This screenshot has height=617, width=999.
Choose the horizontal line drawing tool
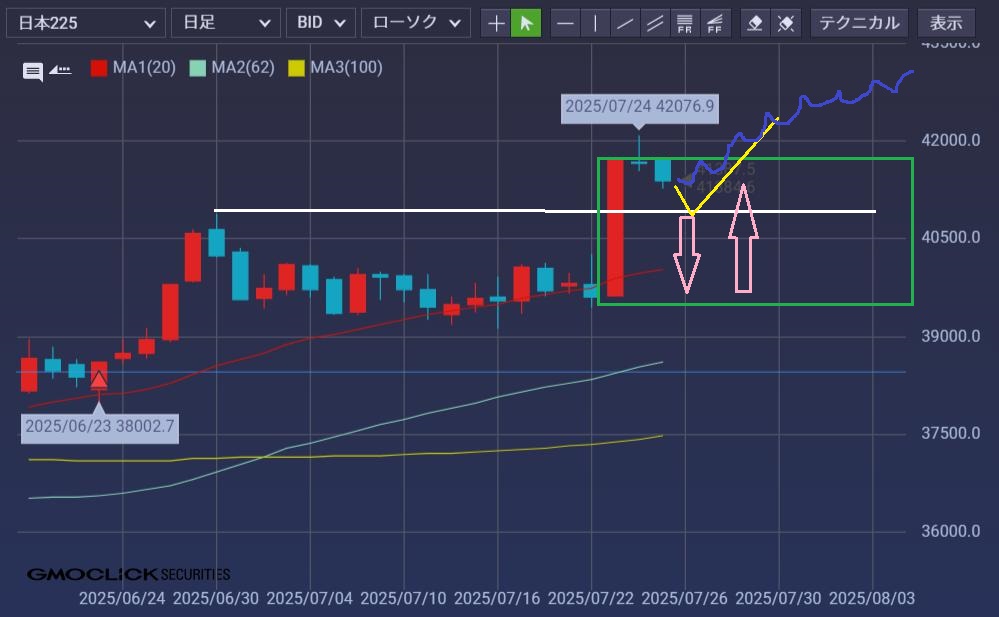point(565,24)
